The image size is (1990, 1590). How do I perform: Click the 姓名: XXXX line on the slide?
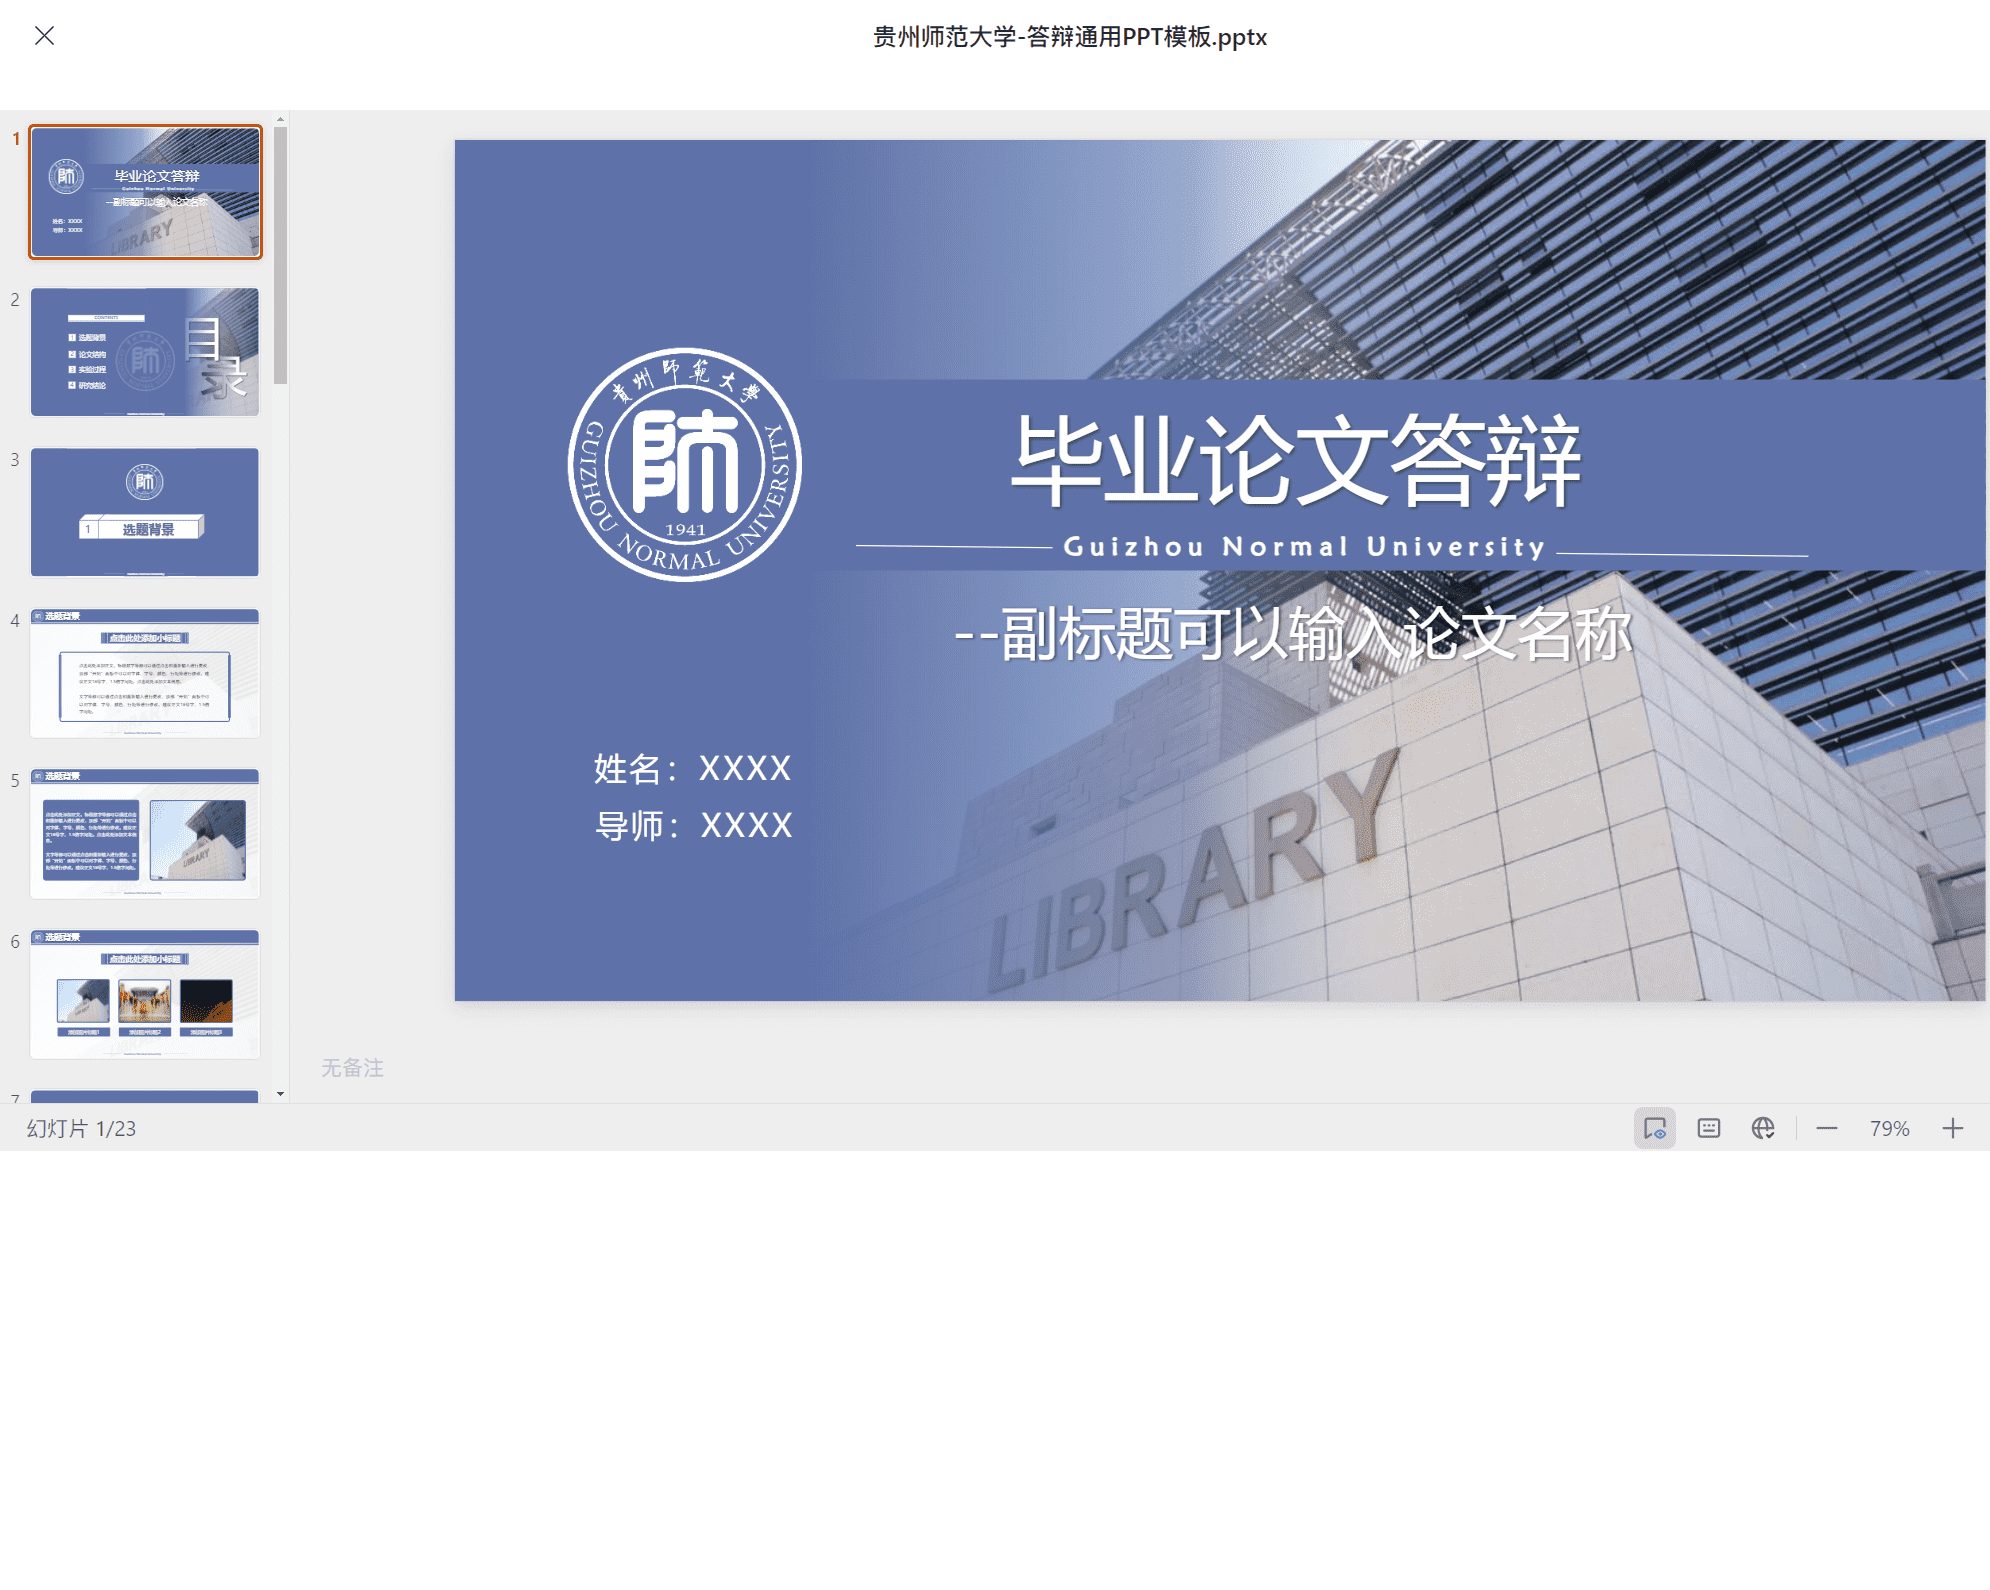692,768
